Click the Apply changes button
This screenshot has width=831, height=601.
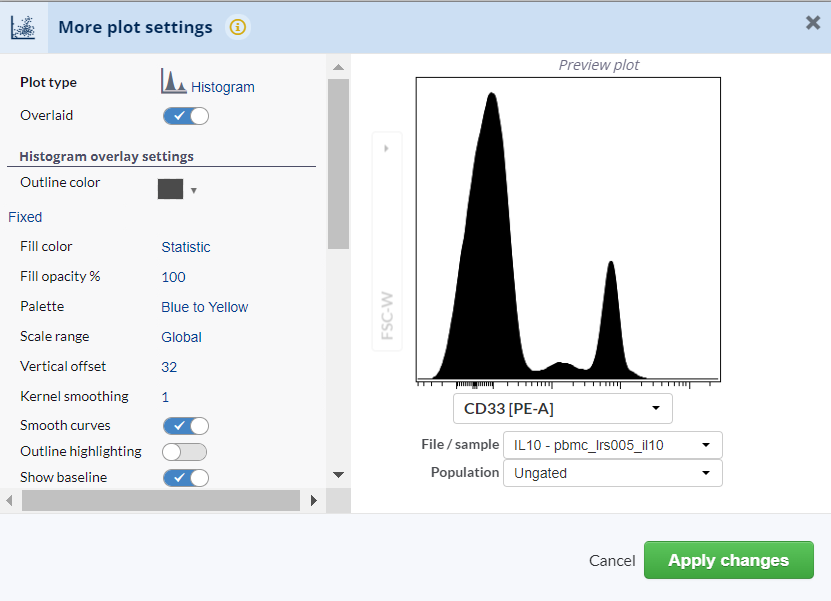tap(729, 560)
